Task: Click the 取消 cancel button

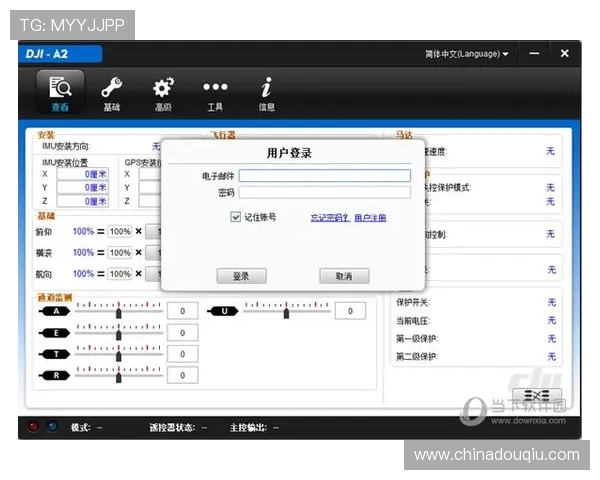Action: pos(344,276)
